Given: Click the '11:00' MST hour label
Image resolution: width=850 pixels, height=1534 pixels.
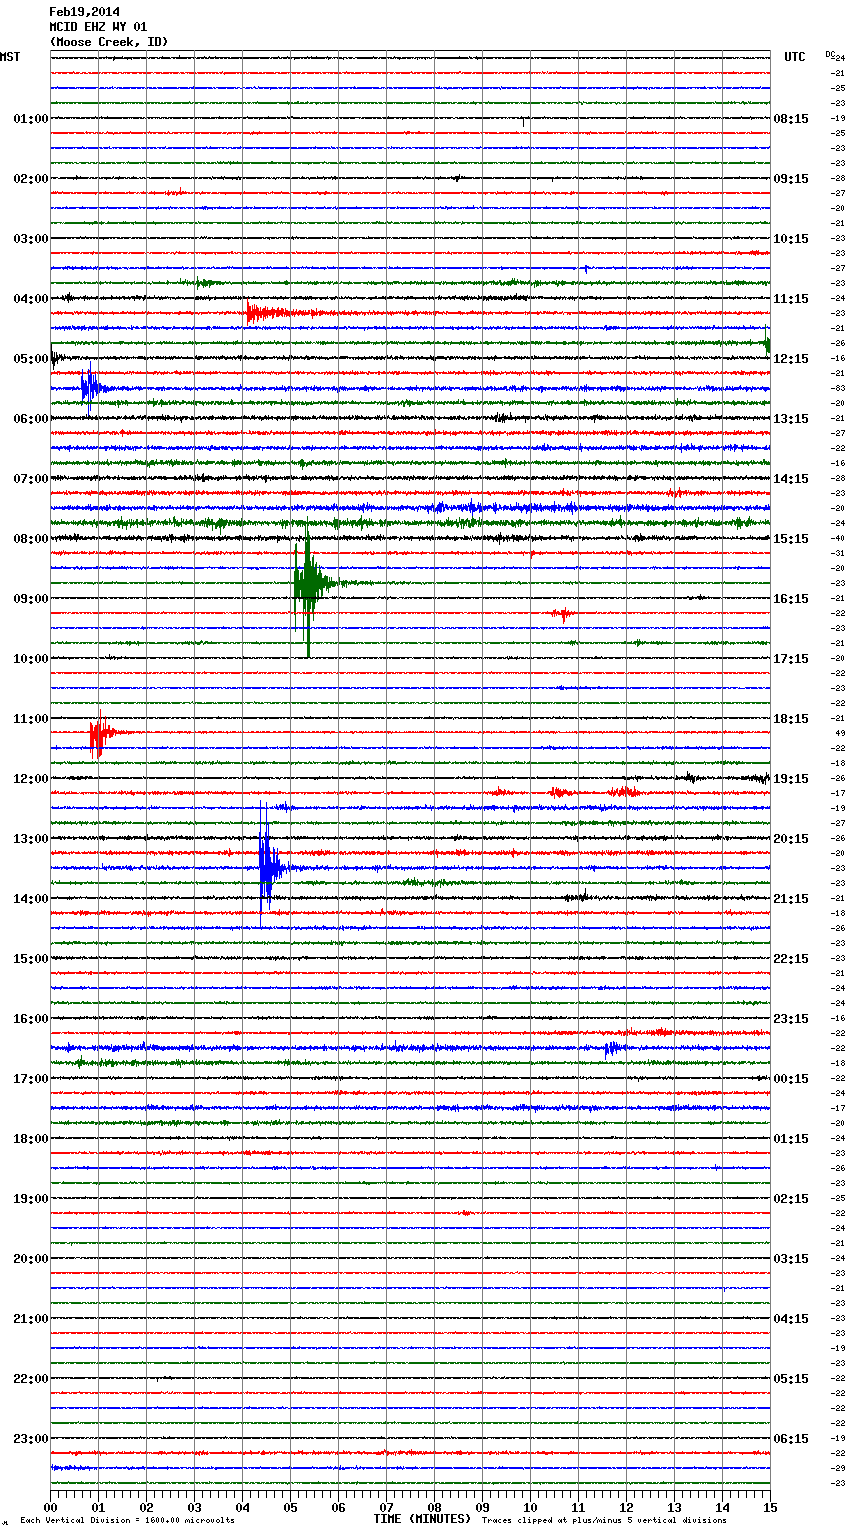Looking at the screenshot, I should click(x=31, y=719).
